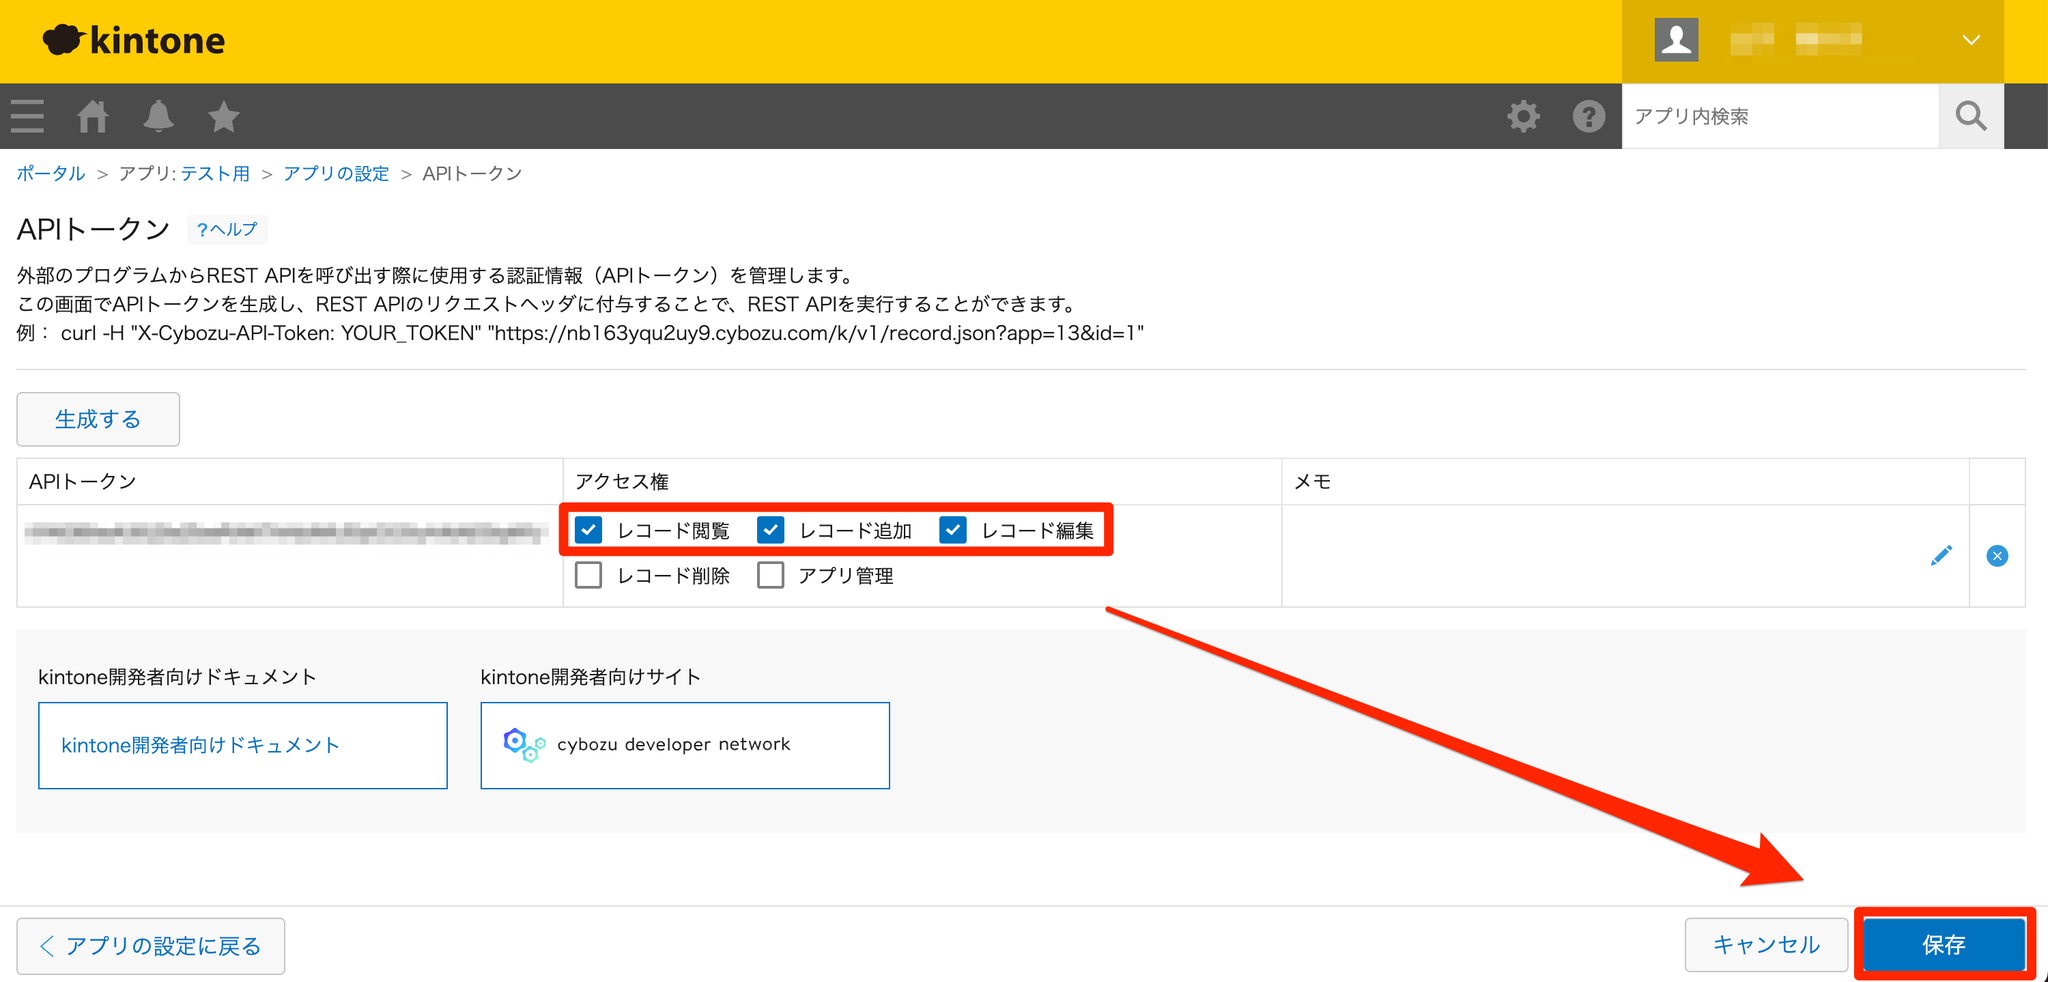Viewport: 2048px width, 982px height.
Task: Open settings gear icon
Action: point(1523,117)
